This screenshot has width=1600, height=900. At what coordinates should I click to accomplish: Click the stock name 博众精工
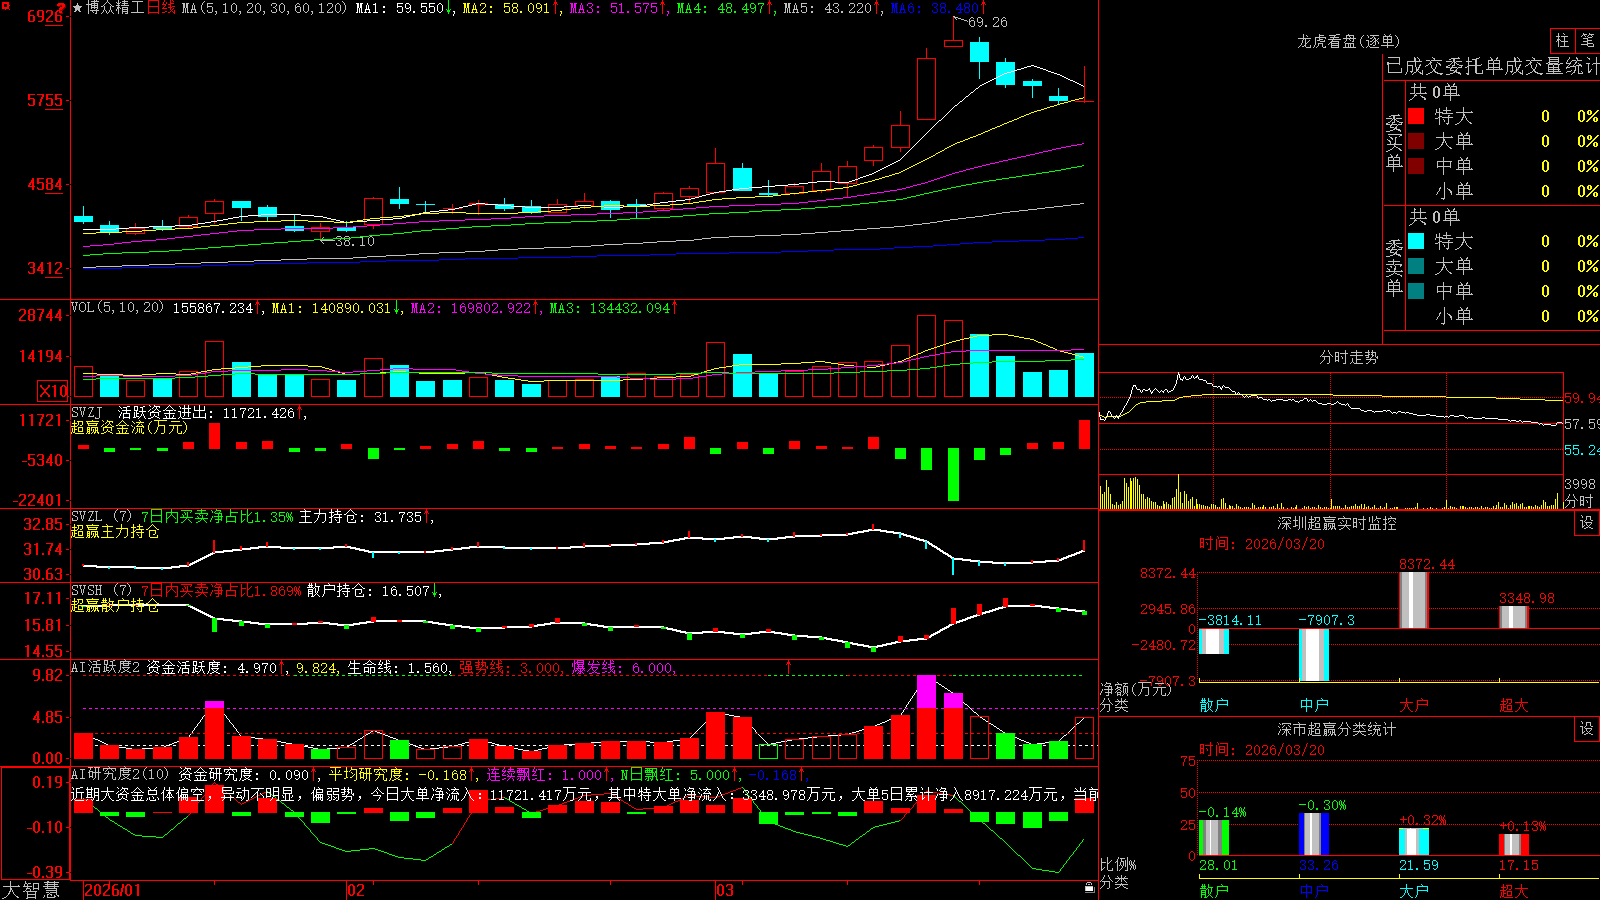[115, 8]
